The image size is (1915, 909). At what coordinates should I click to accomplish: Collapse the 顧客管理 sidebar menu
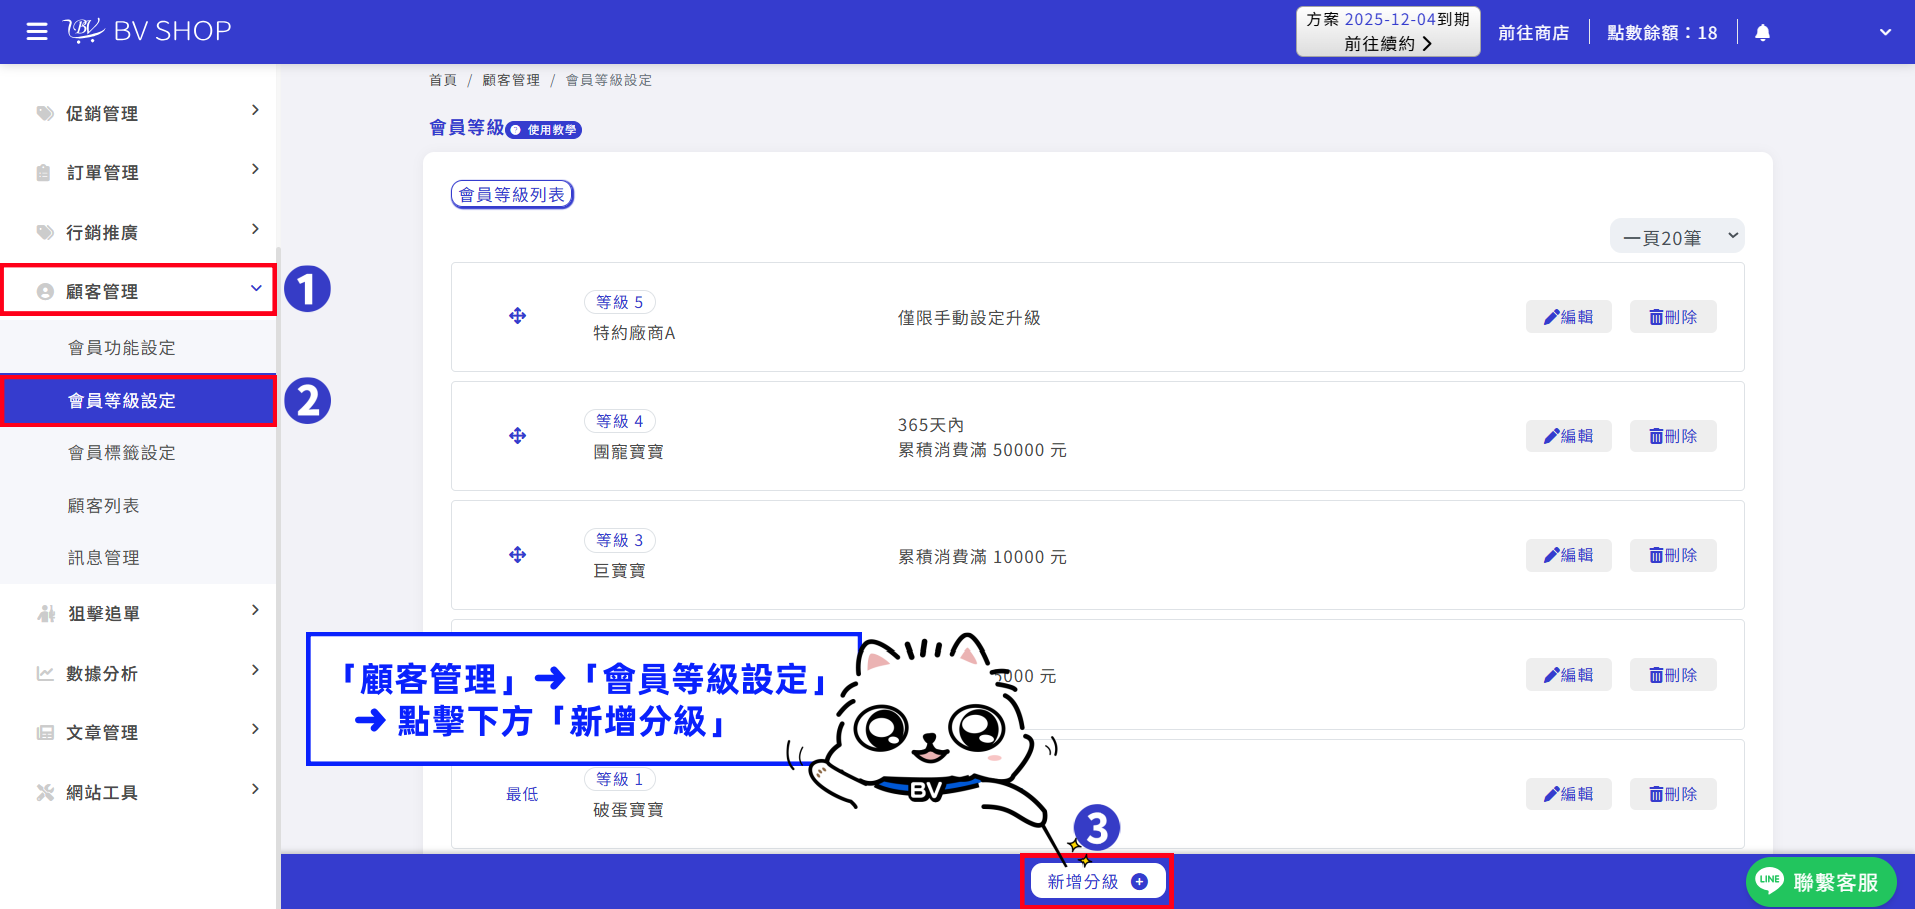[138, 291]
